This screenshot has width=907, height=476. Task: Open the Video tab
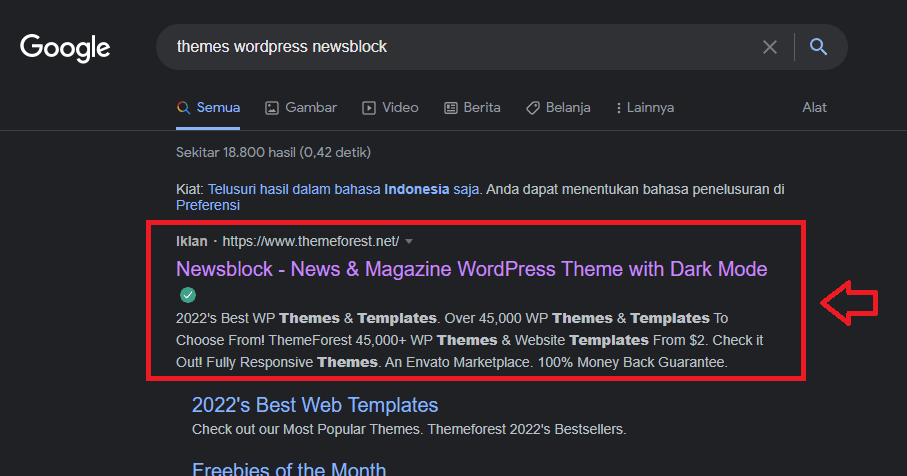click(390, 108)
